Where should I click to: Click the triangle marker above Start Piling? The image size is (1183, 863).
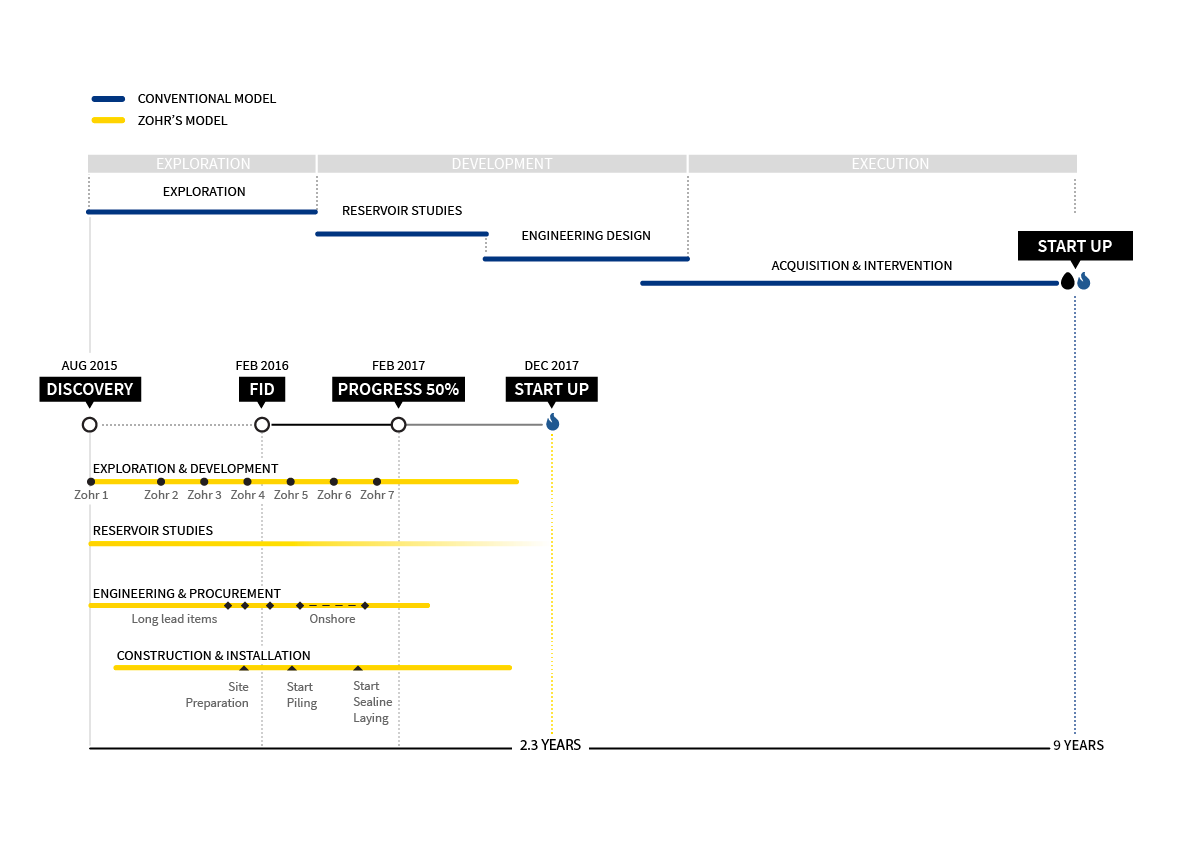pyautogui.click(x=292, y=668)
